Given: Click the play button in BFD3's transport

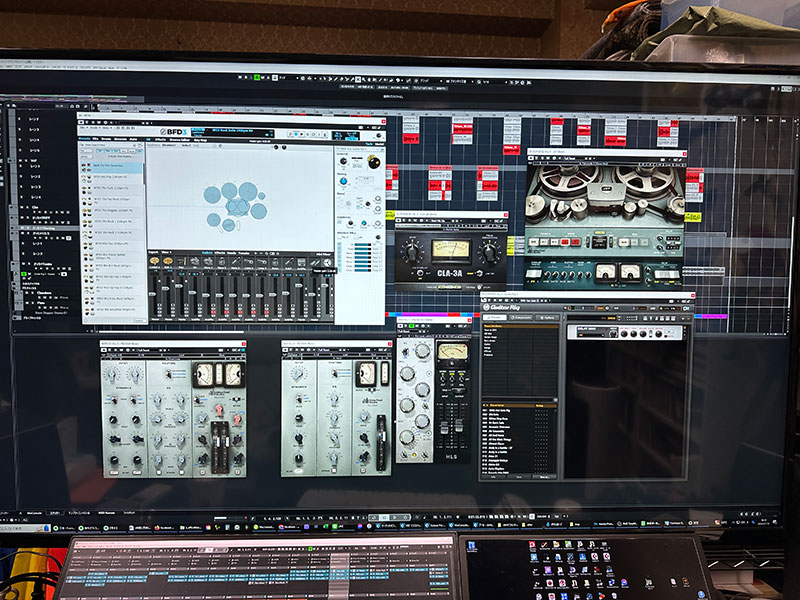Looking at the screenshot, I should tap(302, 134).
